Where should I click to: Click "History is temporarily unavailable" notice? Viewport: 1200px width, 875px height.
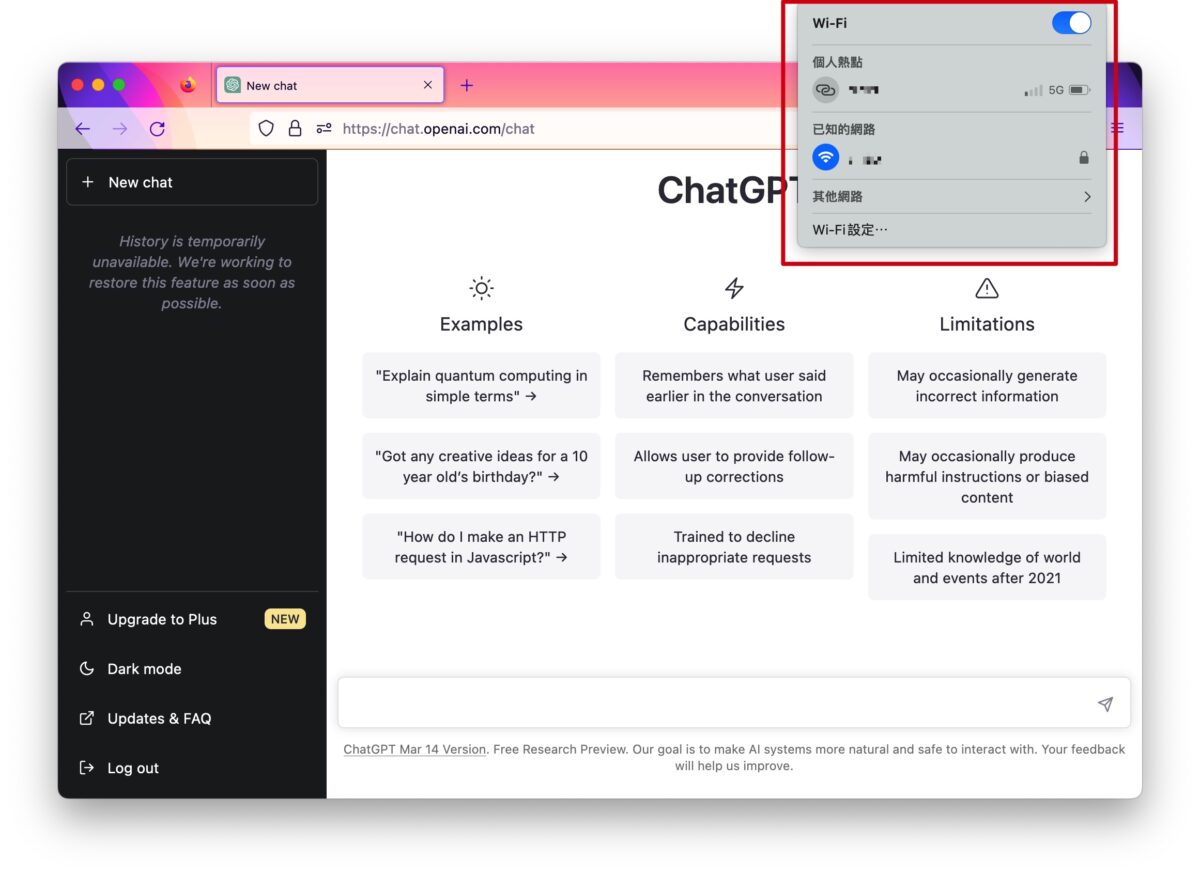[x=192, y=272]
